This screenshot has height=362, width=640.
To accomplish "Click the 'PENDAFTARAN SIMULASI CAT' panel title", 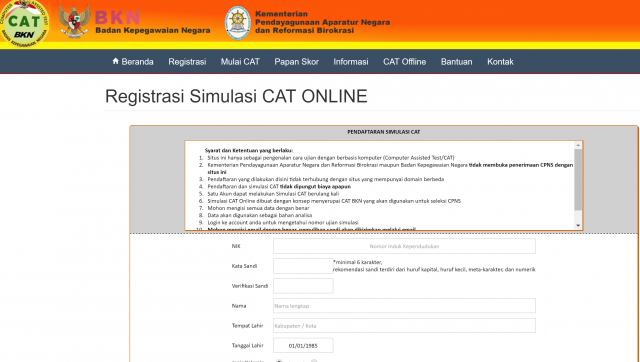I will [383, 132].
